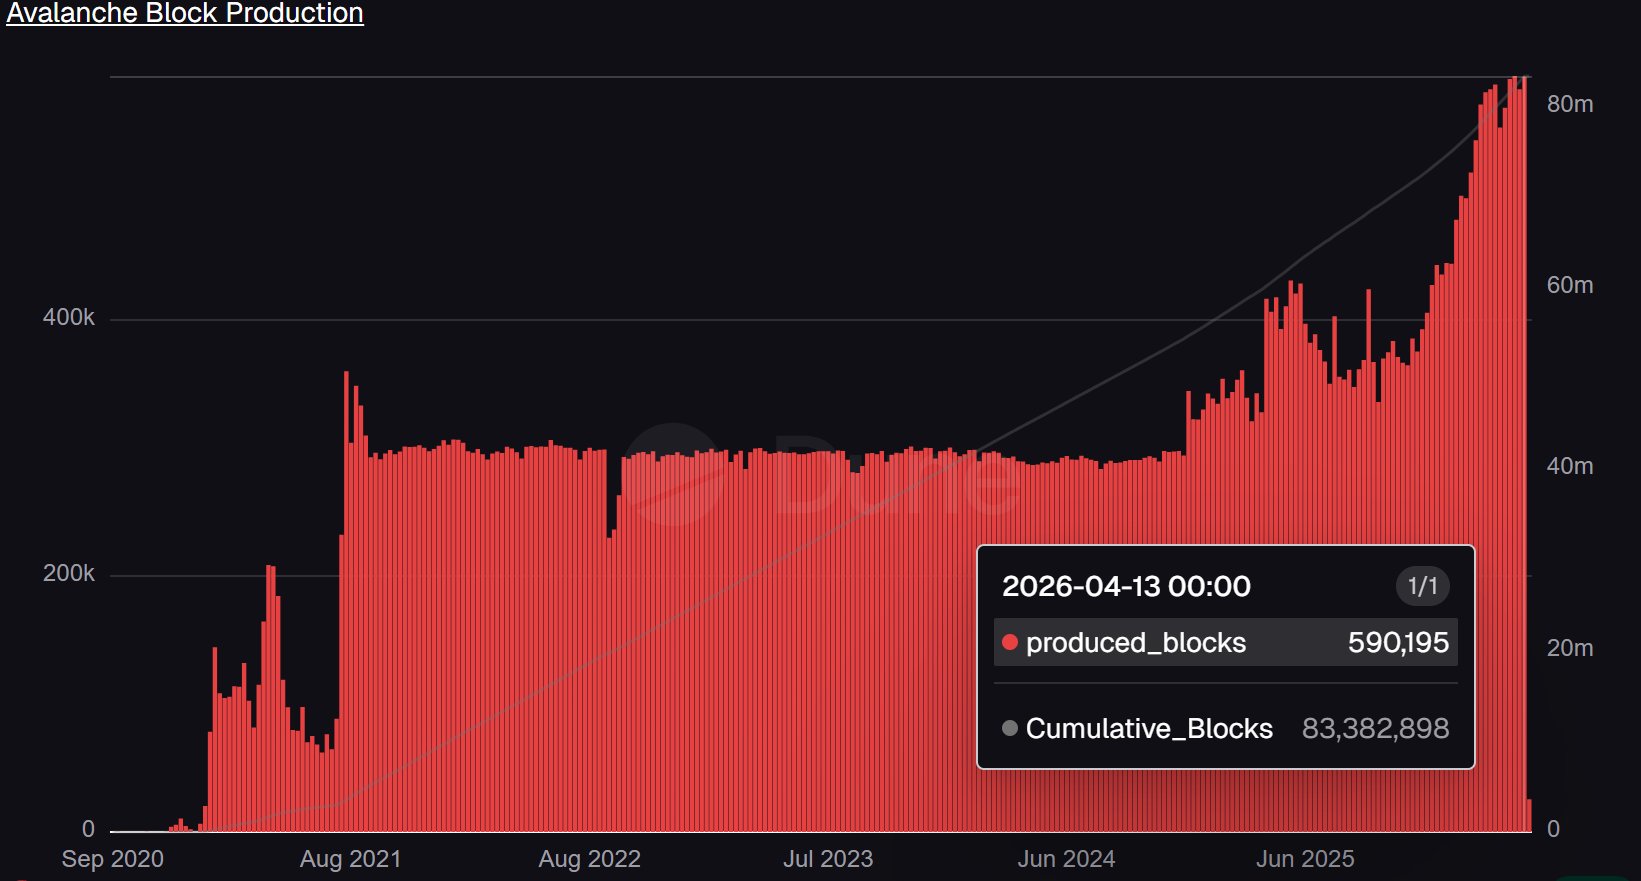Click the 200k y-axis label
The image size is (1641, 881).
[x=68, y=573]
